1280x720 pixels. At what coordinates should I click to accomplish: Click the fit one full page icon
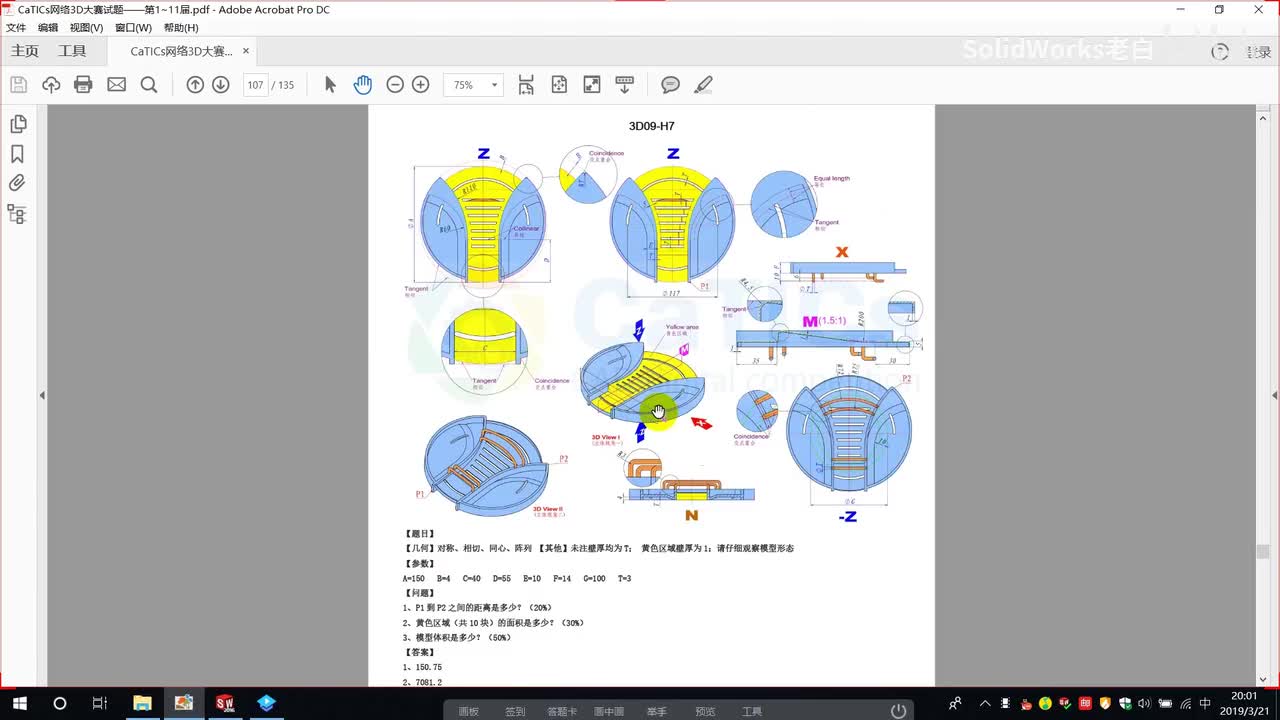(559, 85)
